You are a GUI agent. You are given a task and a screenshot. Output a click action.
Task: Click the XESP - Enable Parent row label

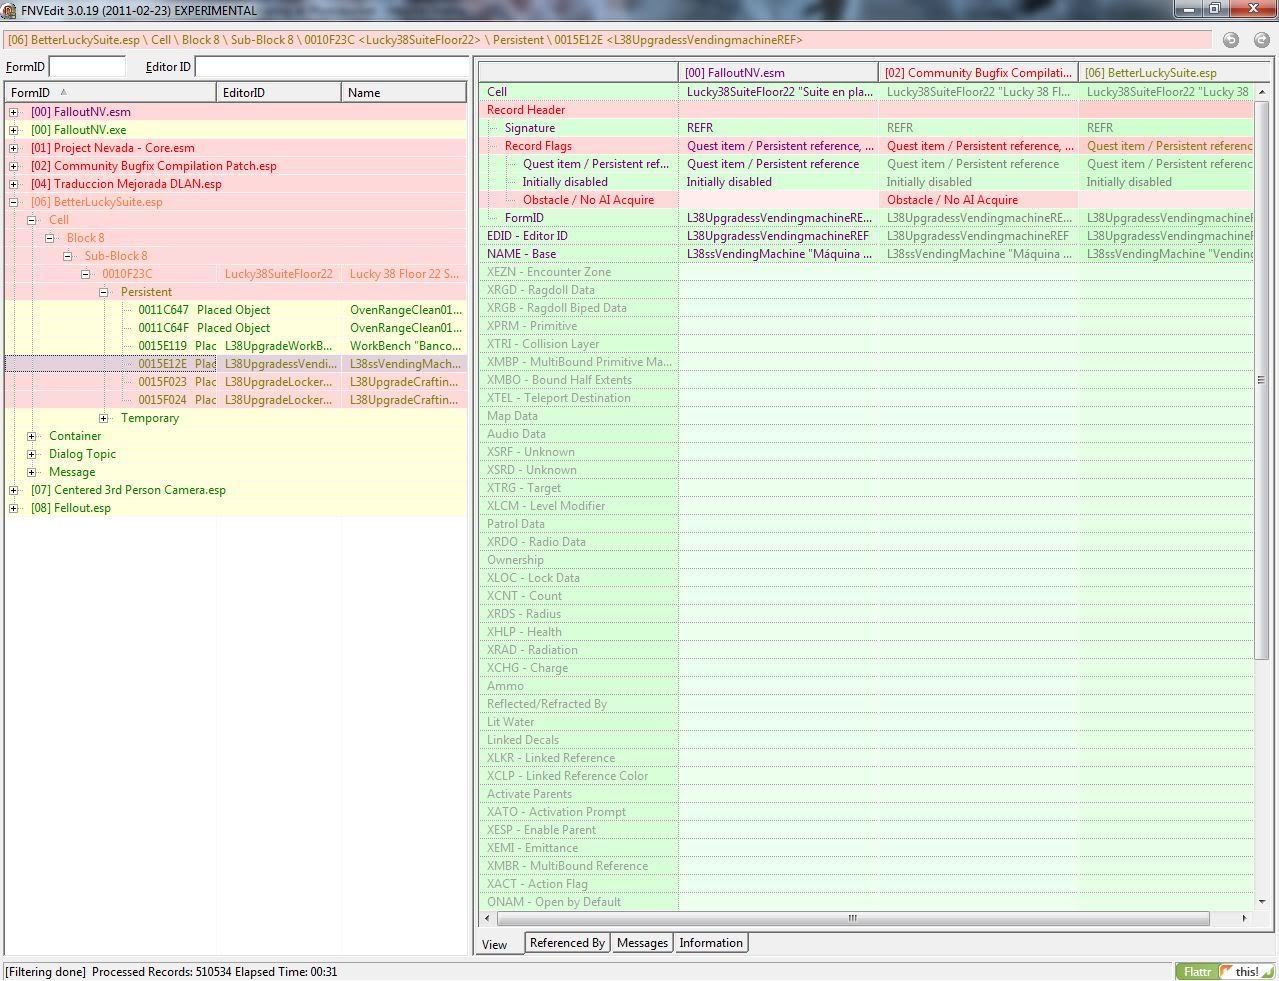tap(541, 830)
